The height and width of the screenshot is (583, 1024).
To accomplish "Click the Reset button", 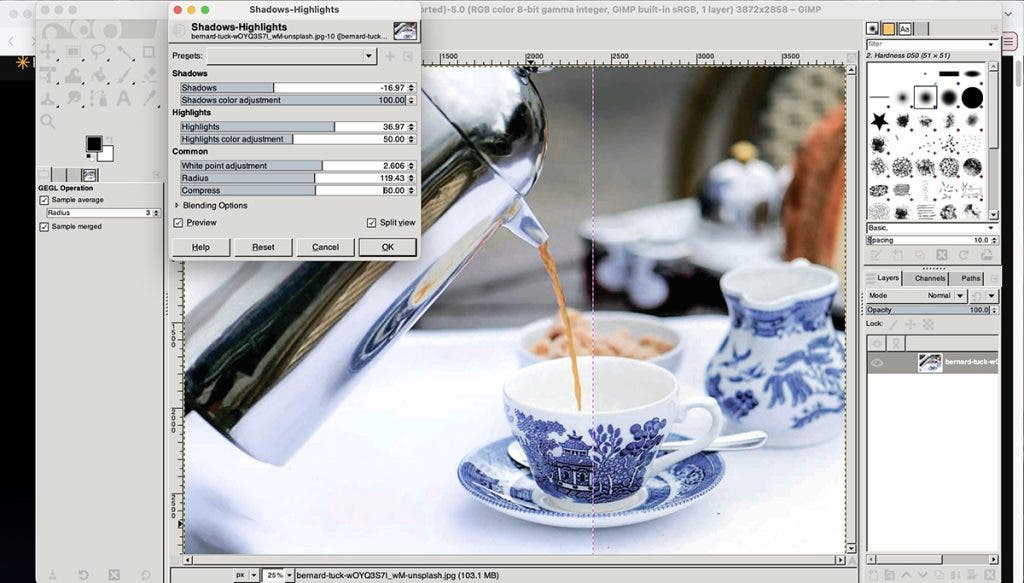I will pyautogui.click(x=263, y=247).
